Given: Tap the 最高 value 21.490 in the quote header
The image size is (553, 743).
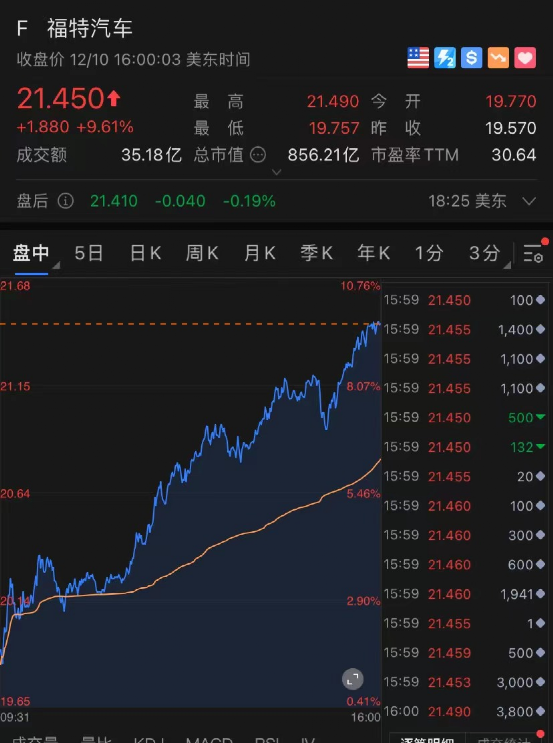Looking at the screenshot, I should click(333, 101).
